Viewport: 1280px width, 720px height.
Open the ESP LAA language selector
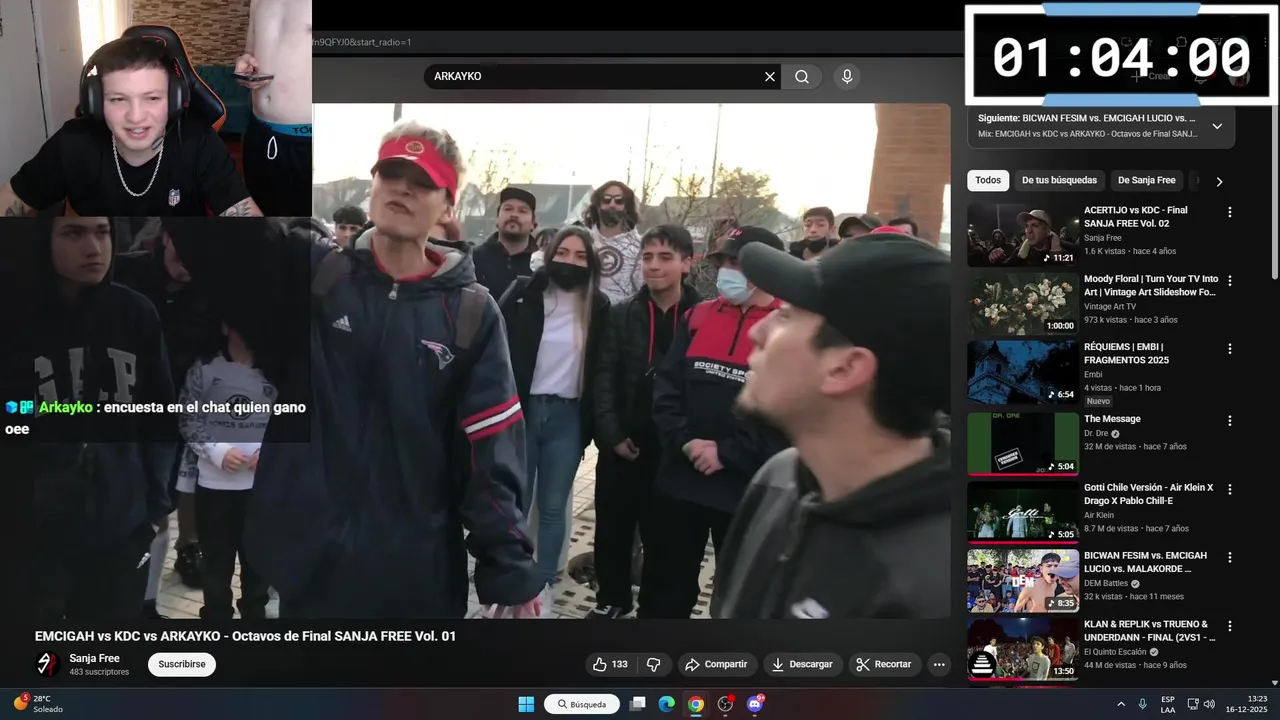(1168, 704)
